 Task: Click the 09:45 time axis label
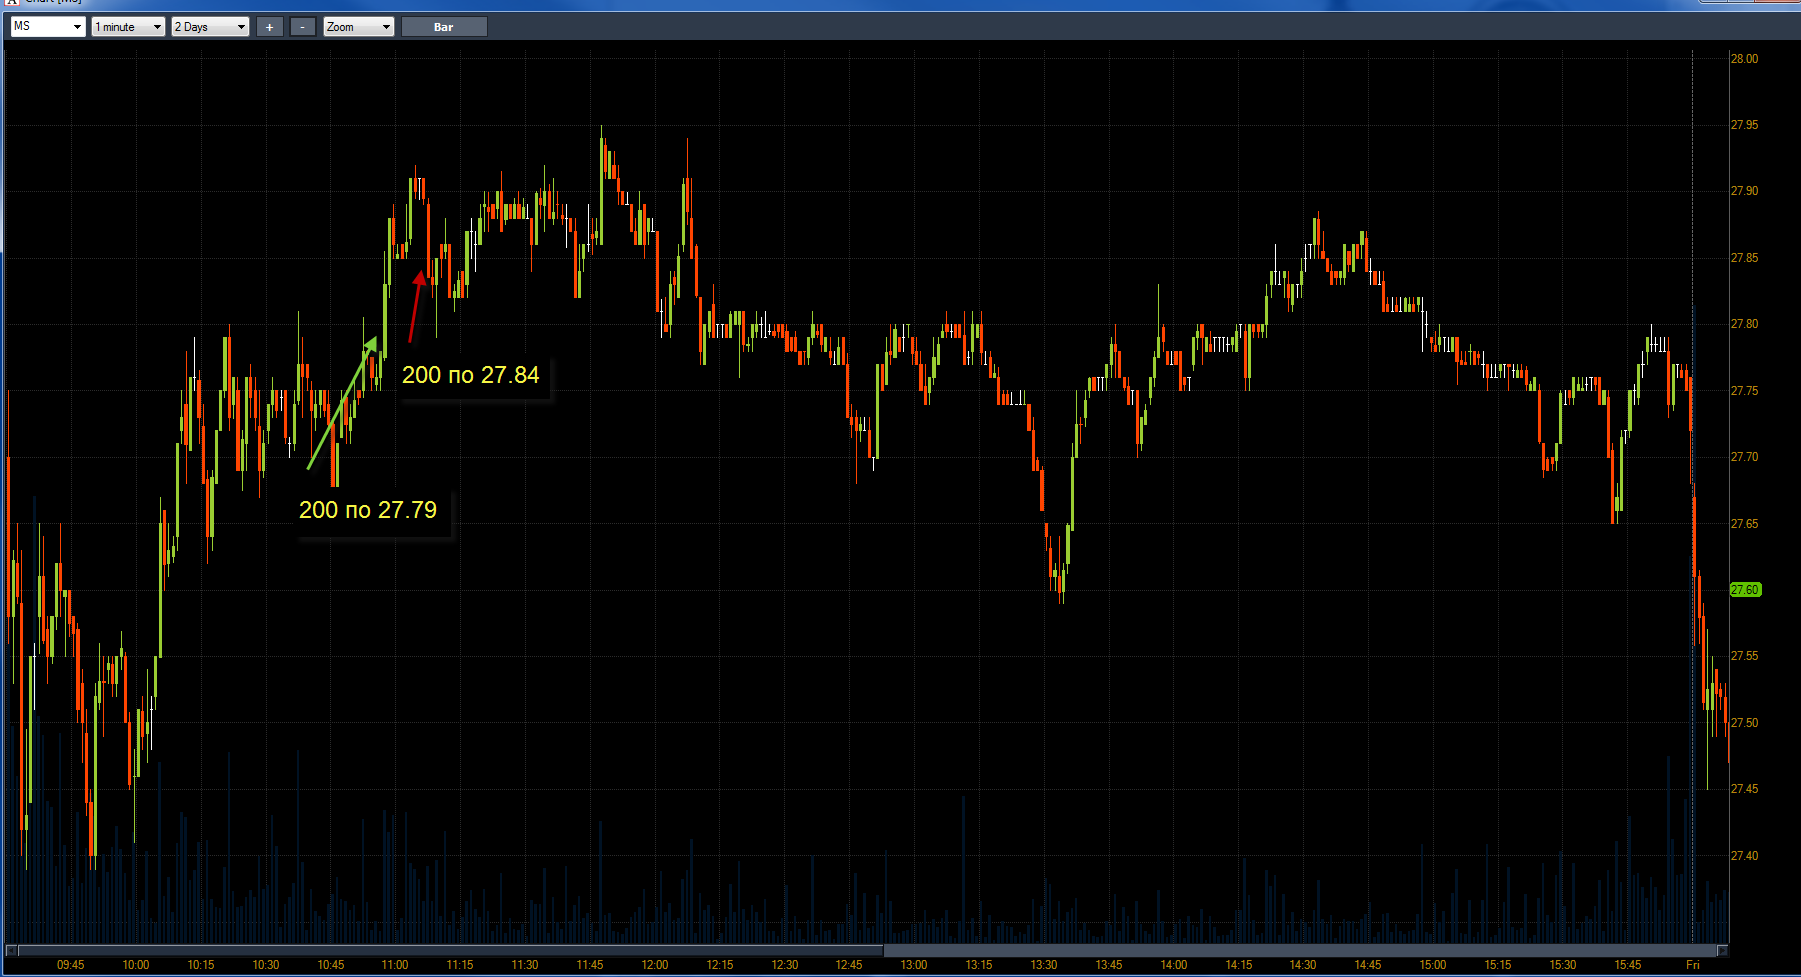coord(71,965)
